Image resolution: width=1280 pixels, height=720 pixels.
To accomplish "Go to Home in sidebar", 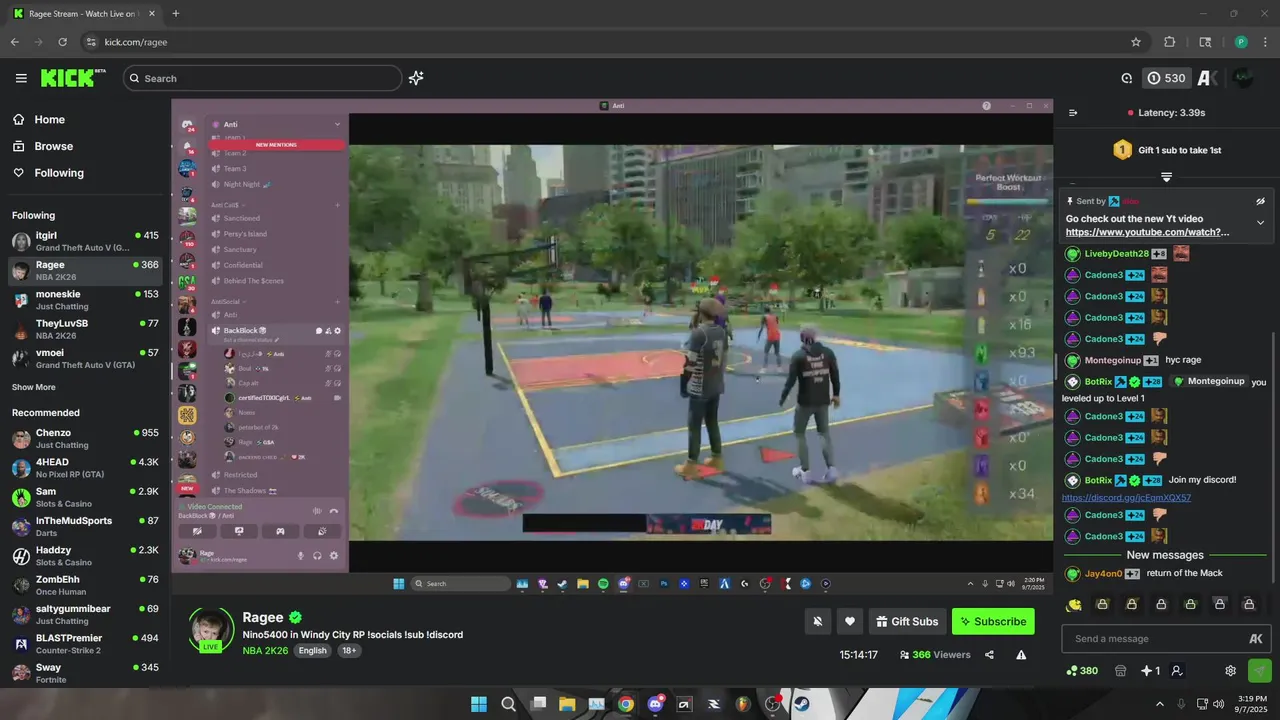I will pos(85,119).
